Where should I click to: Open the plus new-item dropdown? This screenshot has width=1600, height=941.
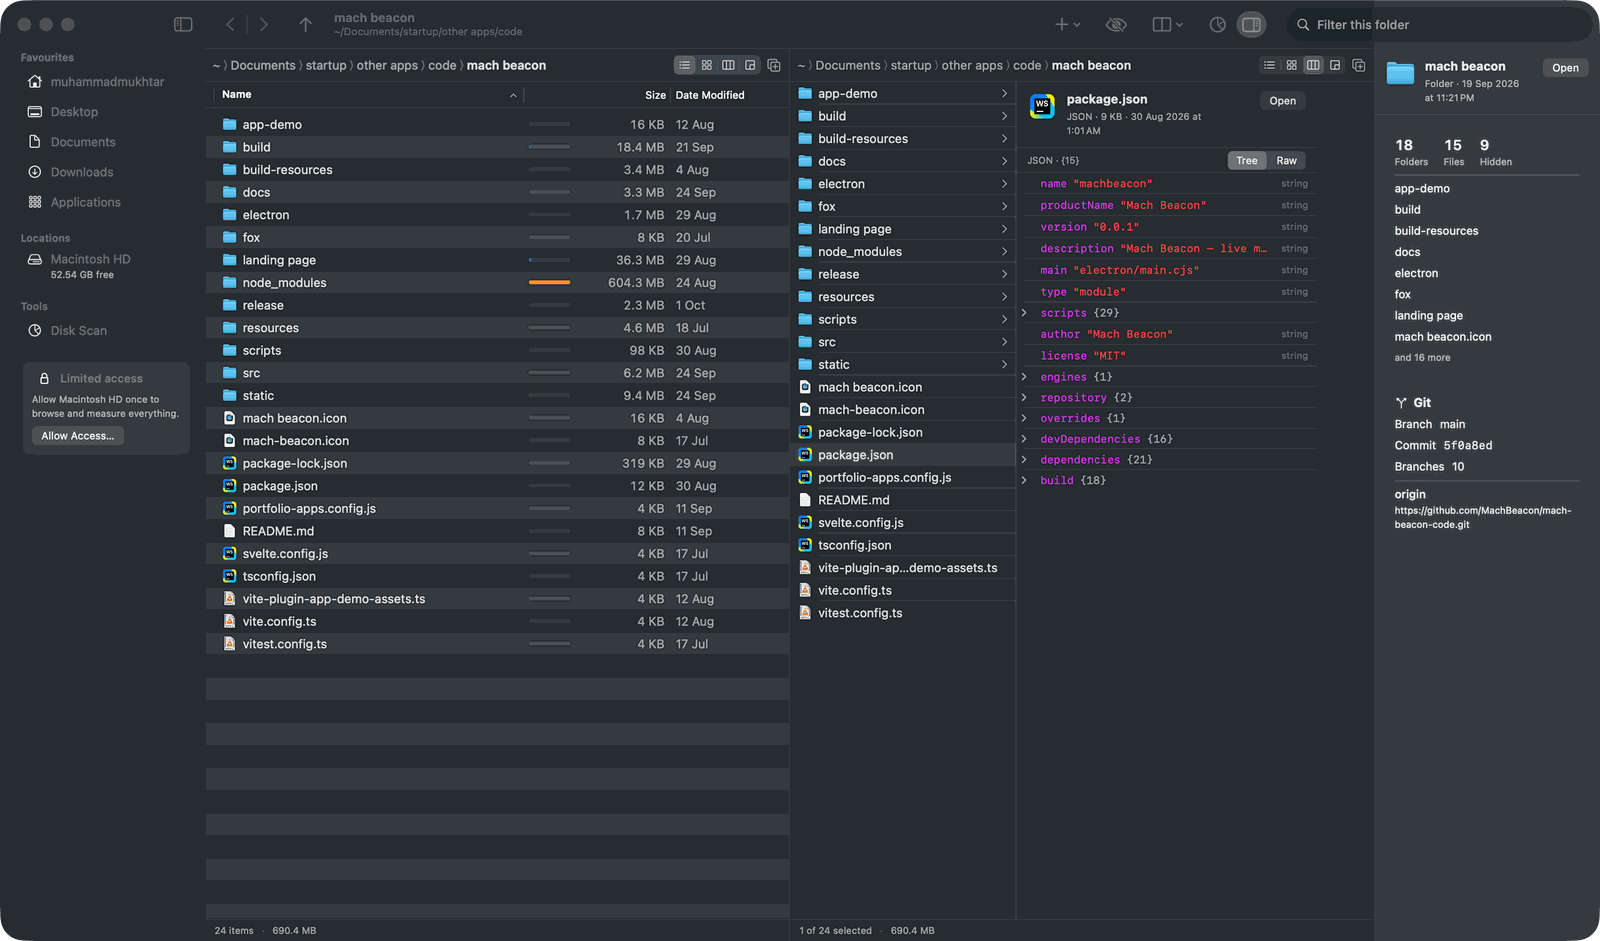pyautogui.click(x=1067, y=24)
